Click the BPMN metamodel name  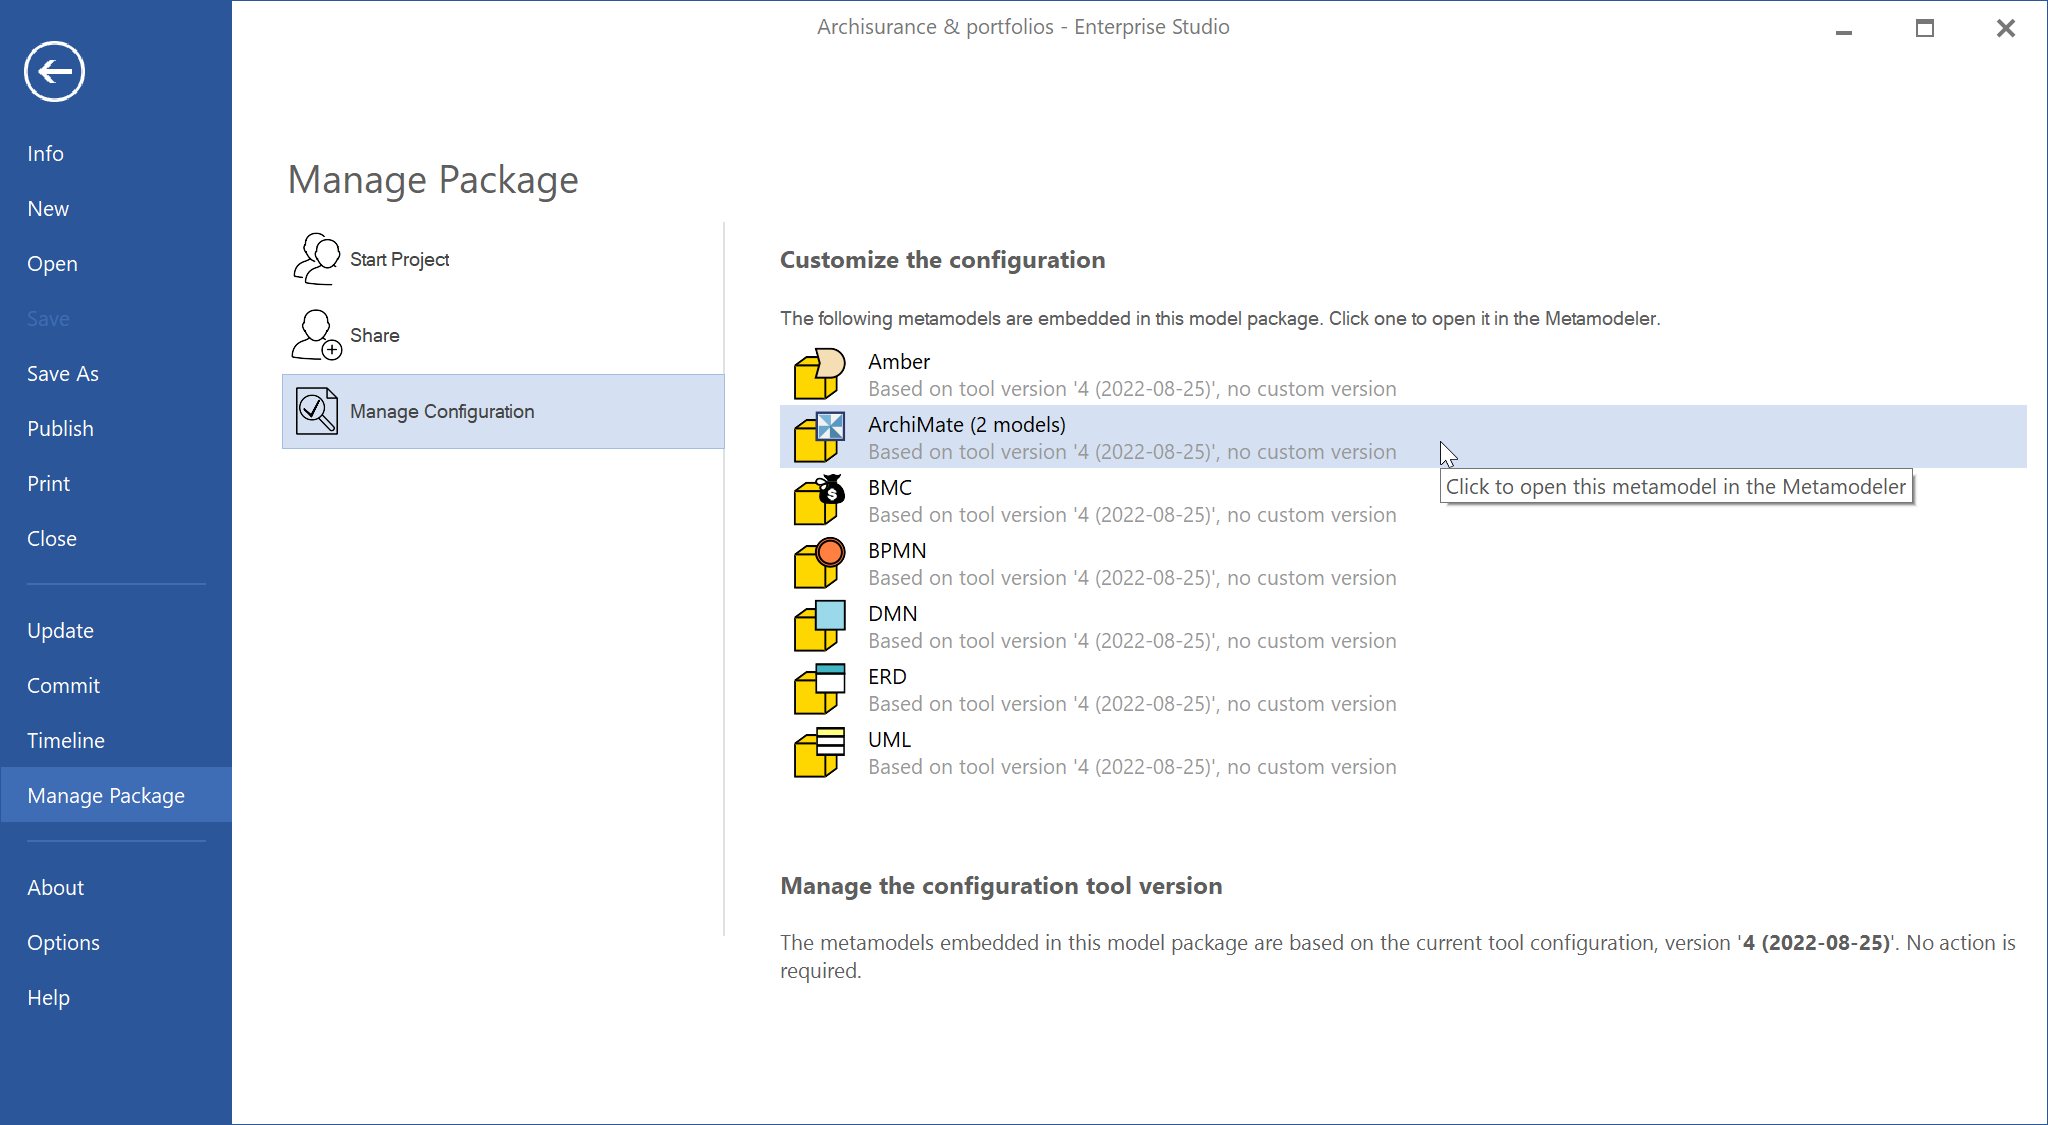pyautogui.click(x=896, y=551)
